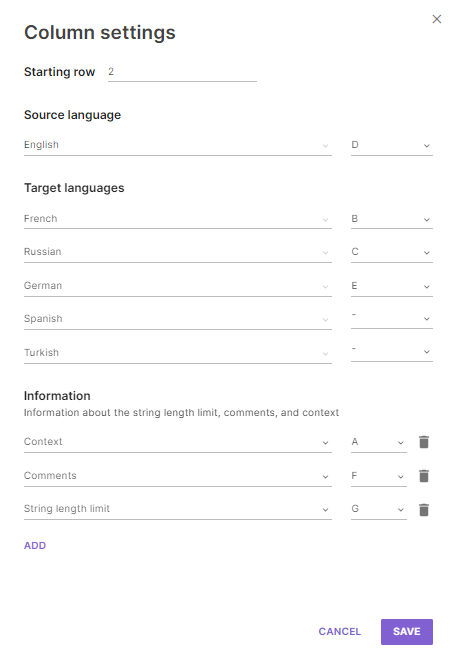Click the Starting row input field

tap(182, 72)
